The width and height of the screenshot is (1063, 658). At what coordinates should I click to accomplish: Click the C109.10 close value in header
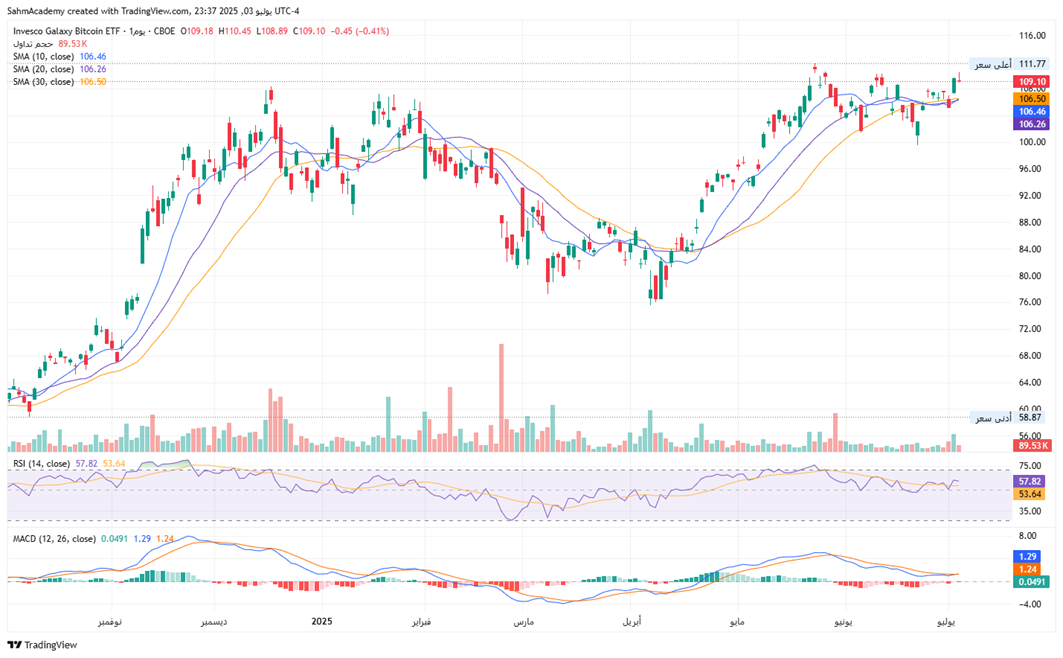pos(308,31)
